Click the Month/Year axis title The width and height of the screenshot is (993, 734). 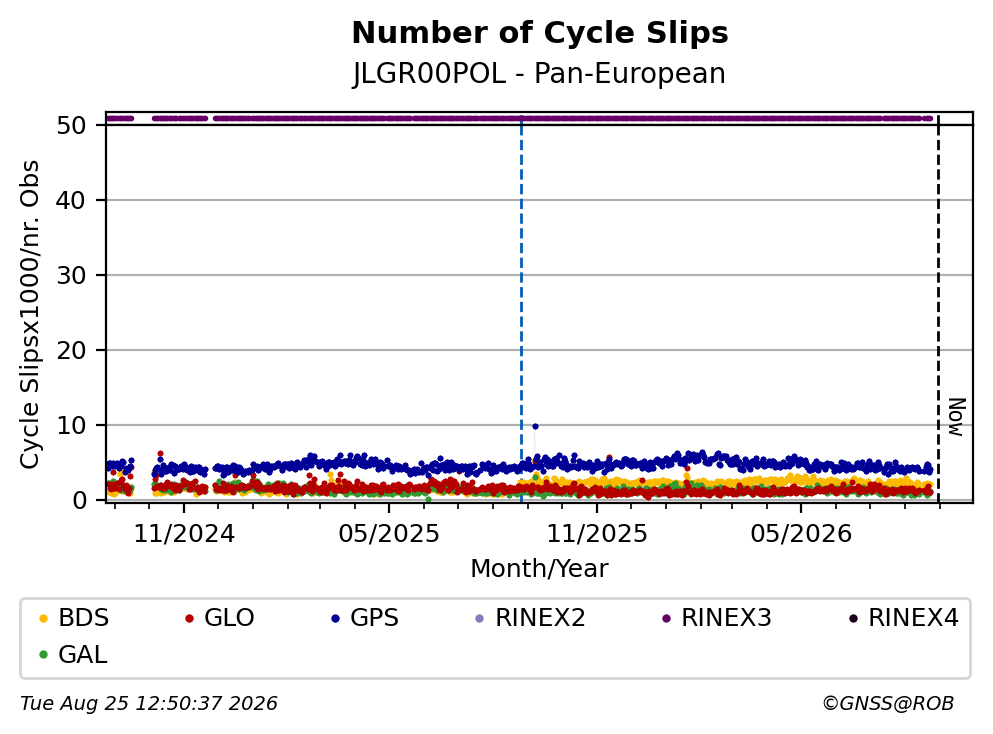coord(539,569)
